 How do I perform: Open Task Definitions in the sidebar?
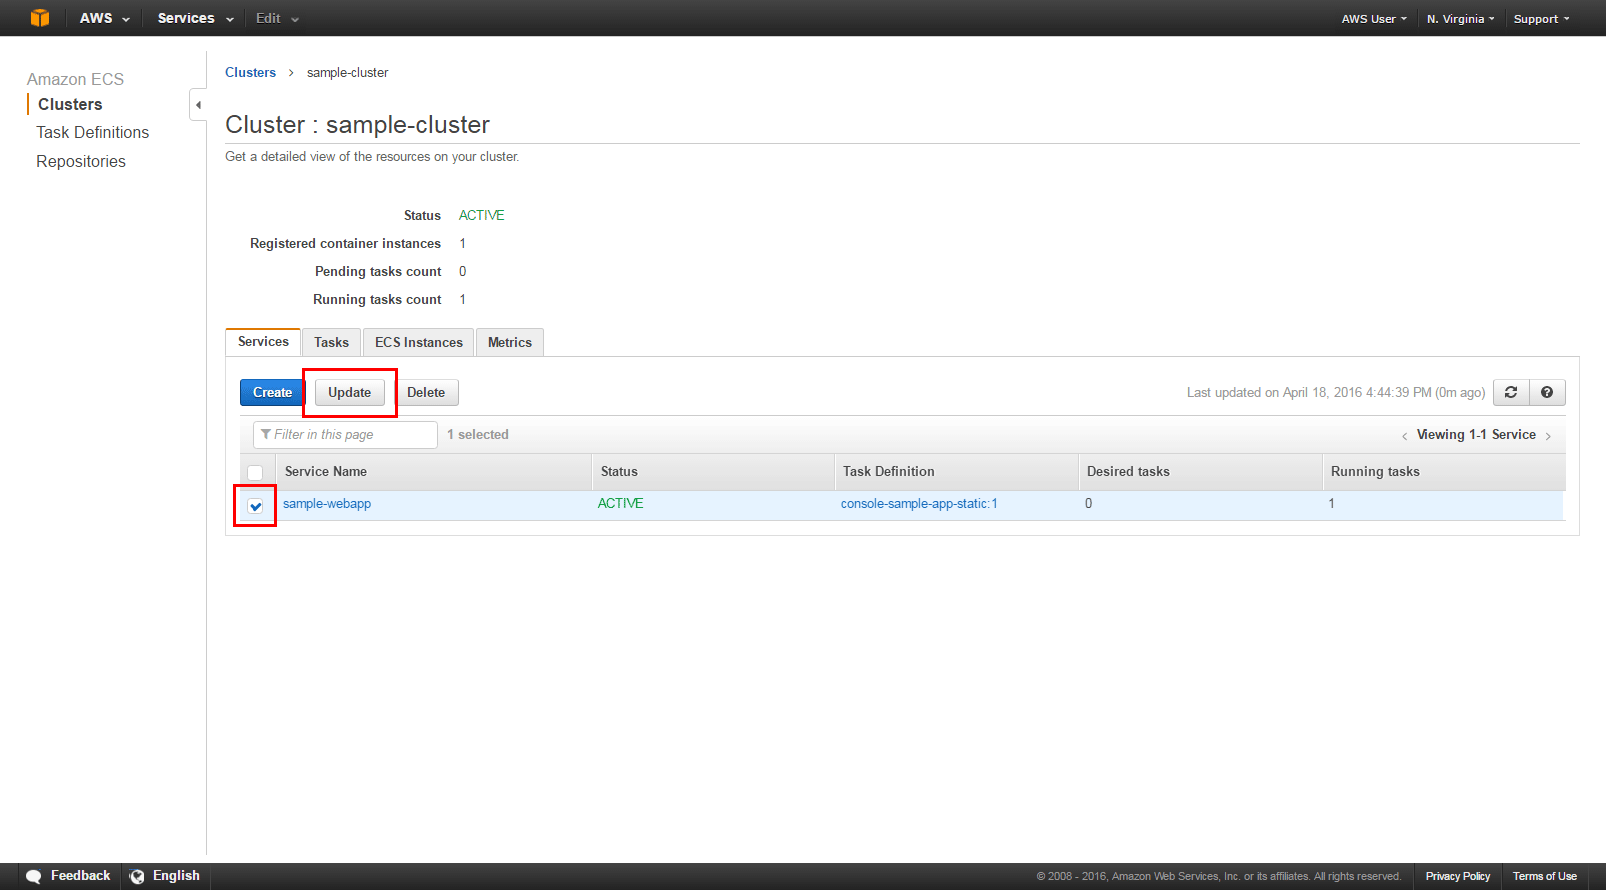point(93,132)
